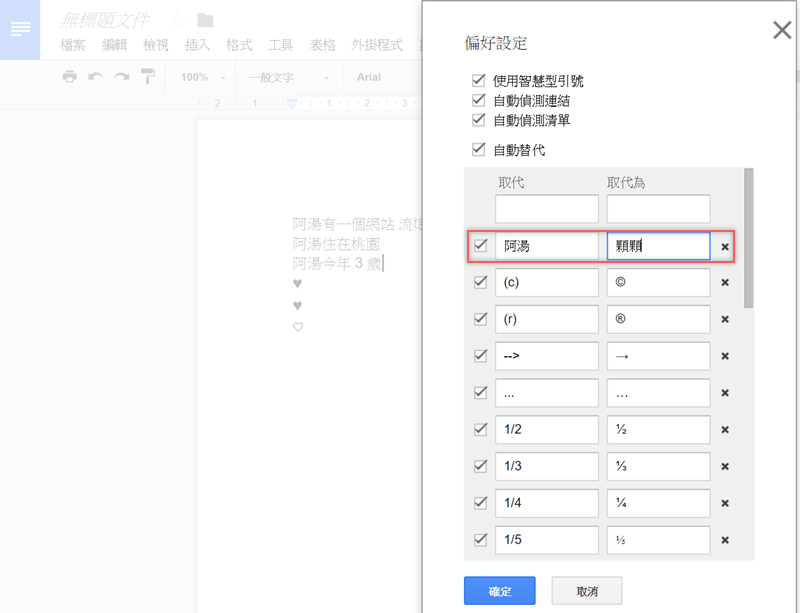Remove the ellipsis substitution row

(724, 393)
